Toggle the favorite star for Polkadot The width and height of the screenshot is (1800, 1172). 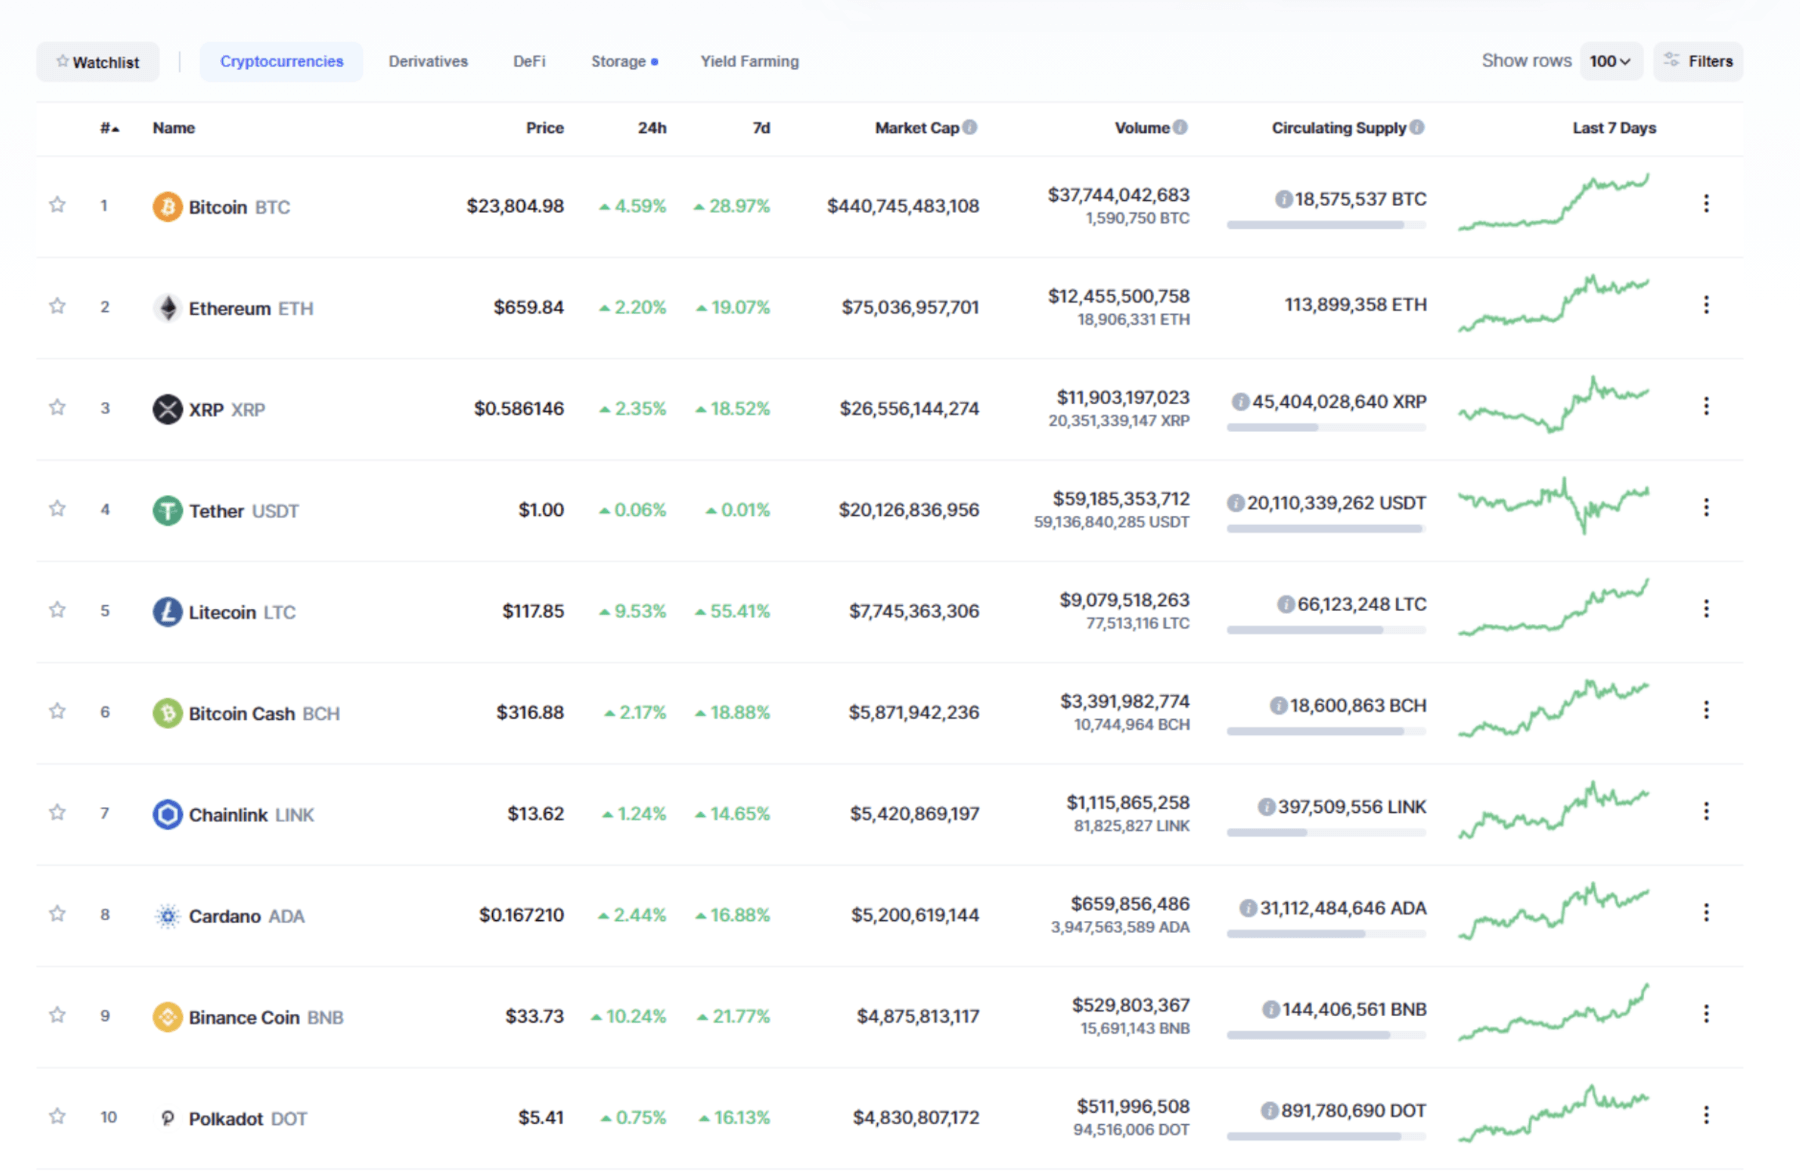pyautogui.click(x=58, y=1116)
